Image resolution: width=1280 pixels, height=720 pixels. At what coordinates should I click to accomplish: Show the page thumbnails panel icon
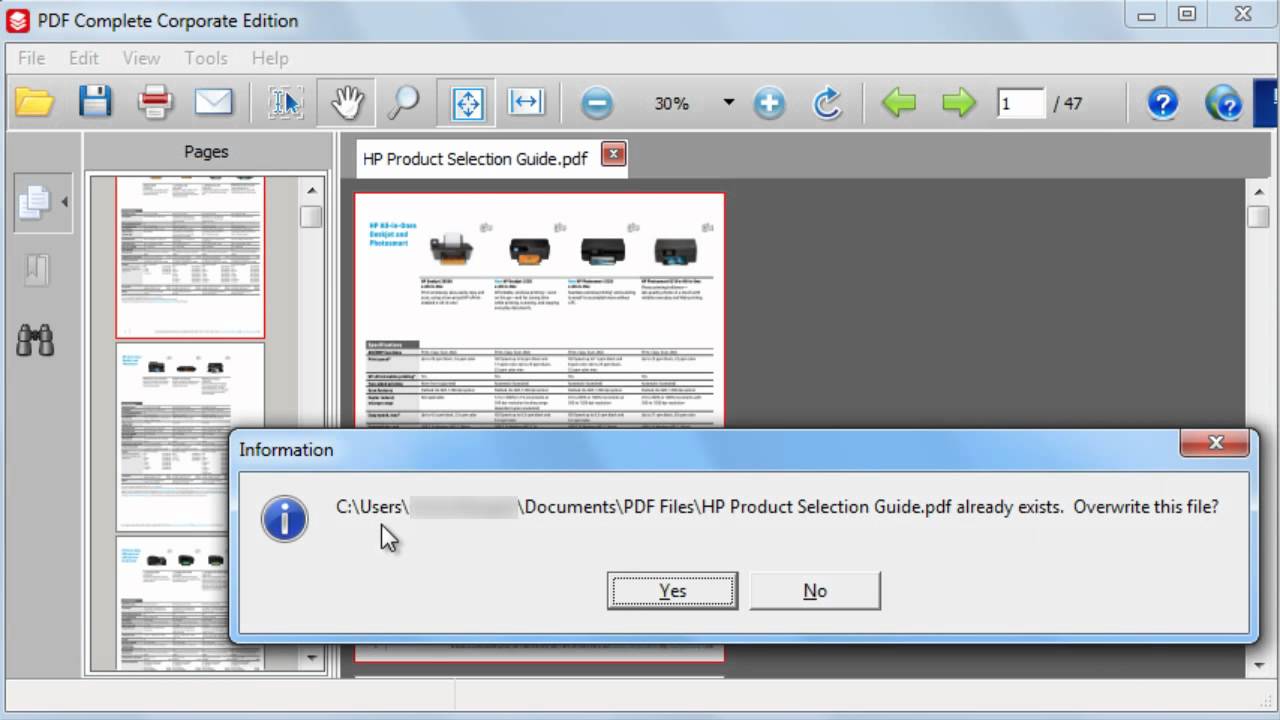tap(34, 202)
